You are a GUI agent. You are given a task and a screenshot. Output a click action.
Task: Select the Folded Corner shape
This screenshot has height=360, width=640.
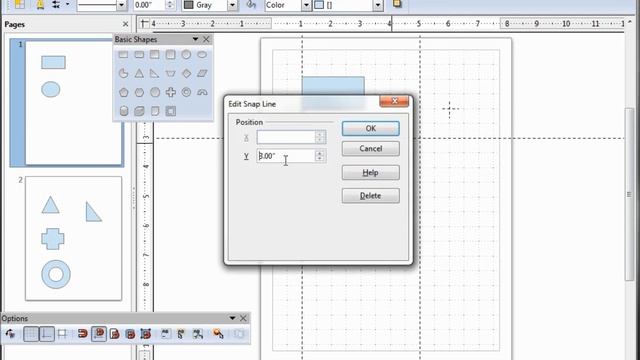coord(155,111)
